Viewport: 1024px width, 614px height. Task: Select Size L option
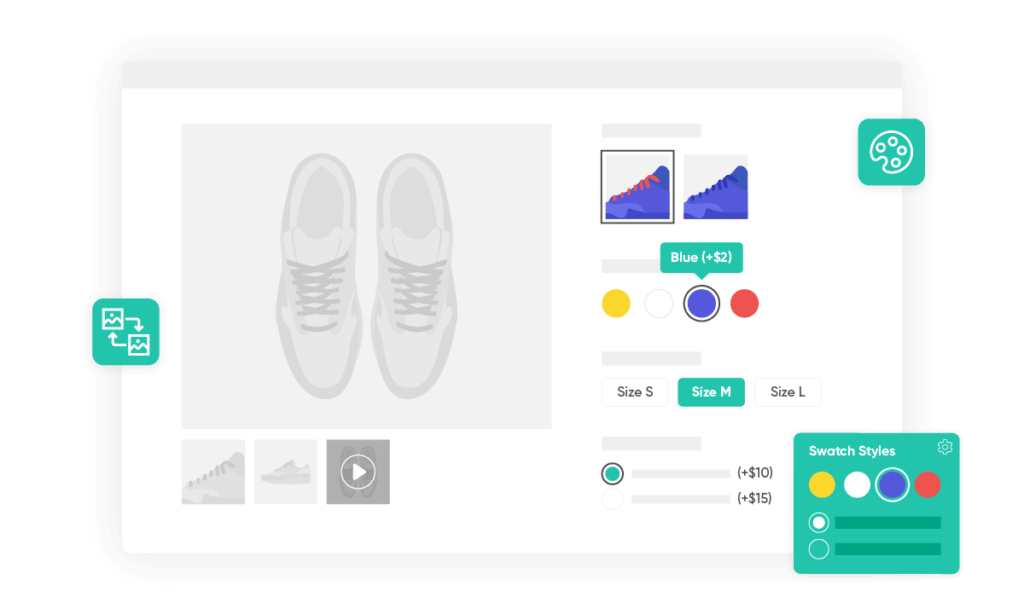click(x=788, y=392)
